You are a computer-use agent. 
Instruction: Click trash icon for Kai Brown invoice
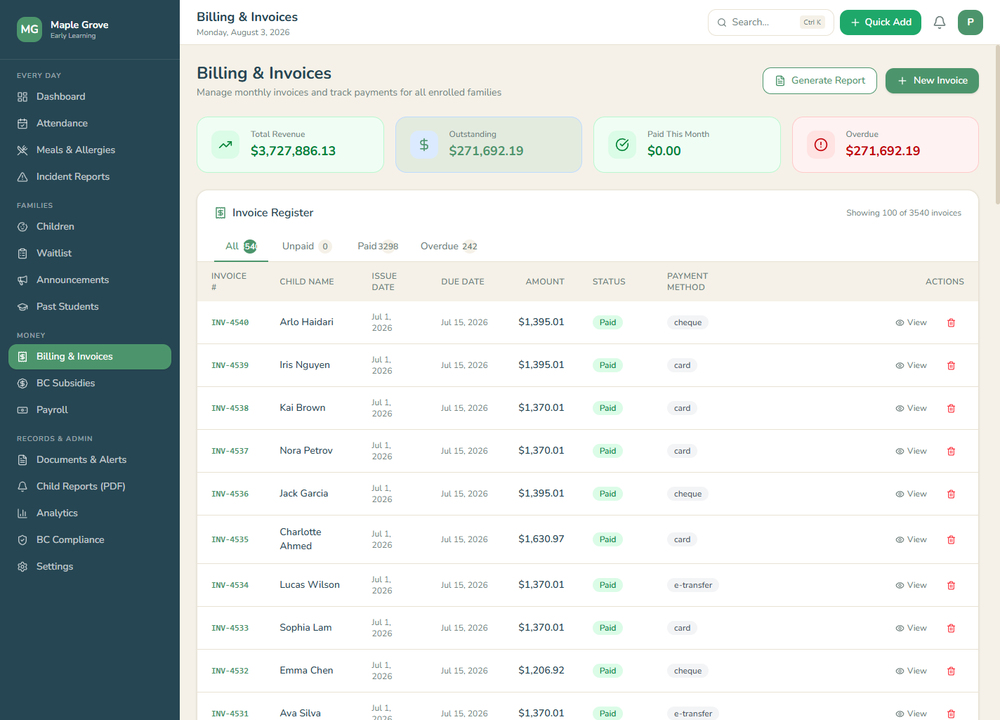951,408
